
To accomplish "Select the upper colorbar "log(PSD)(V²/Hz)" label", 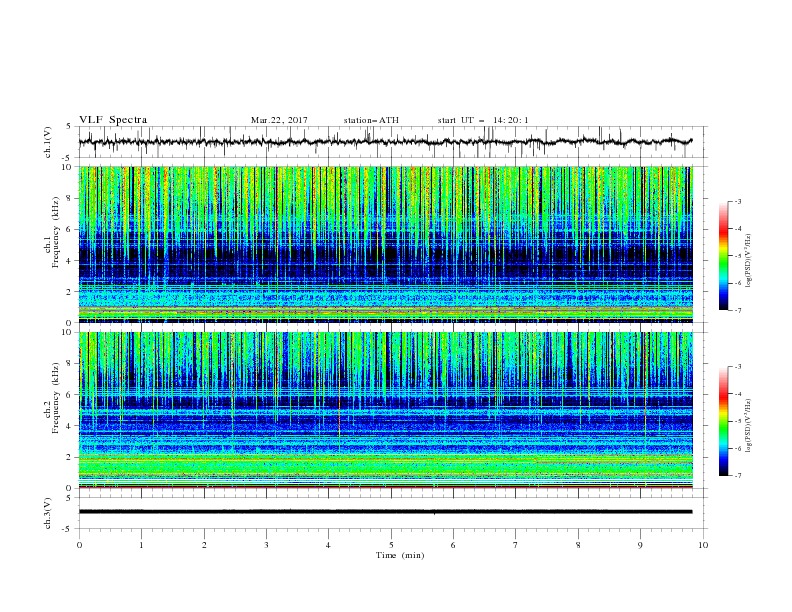I will (x=748, y=261).
